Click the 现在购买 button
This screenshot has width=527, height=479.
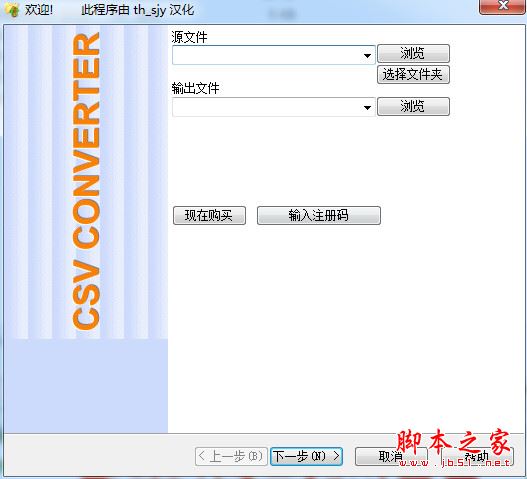(209, 215)
